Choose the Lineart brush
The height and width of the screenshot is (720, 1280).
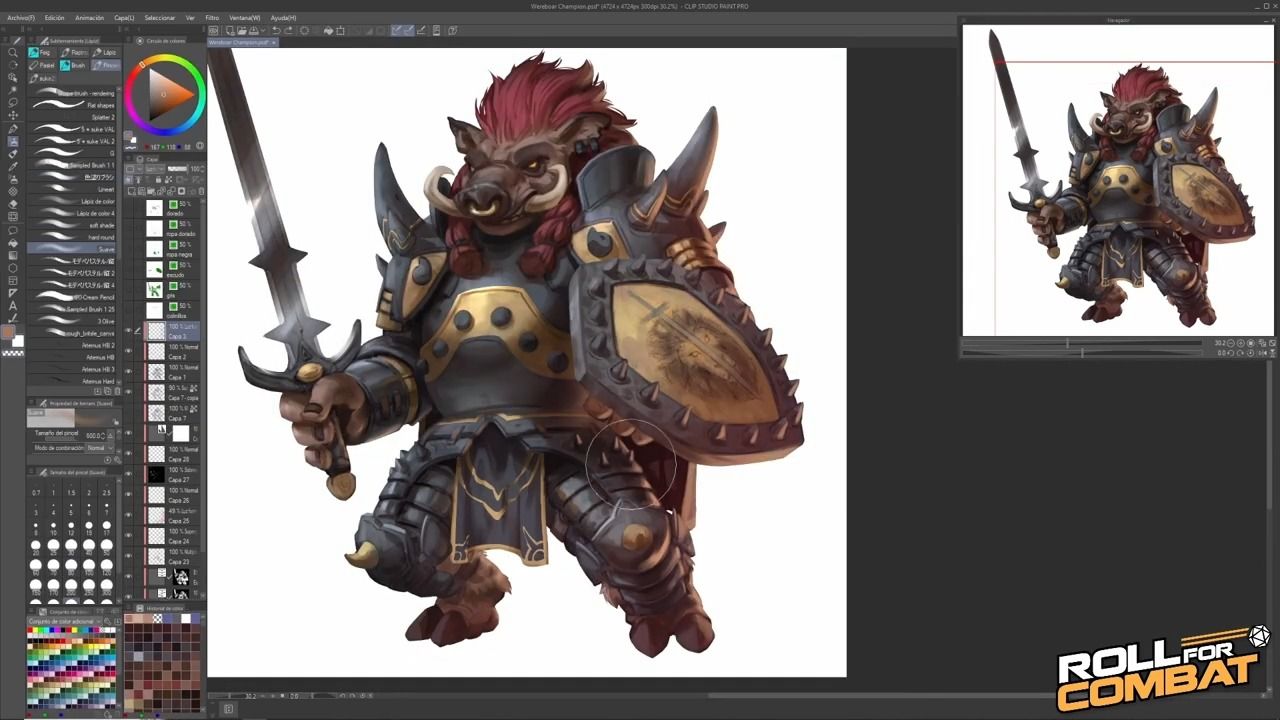pyautogui.click(x=72, y=189)
